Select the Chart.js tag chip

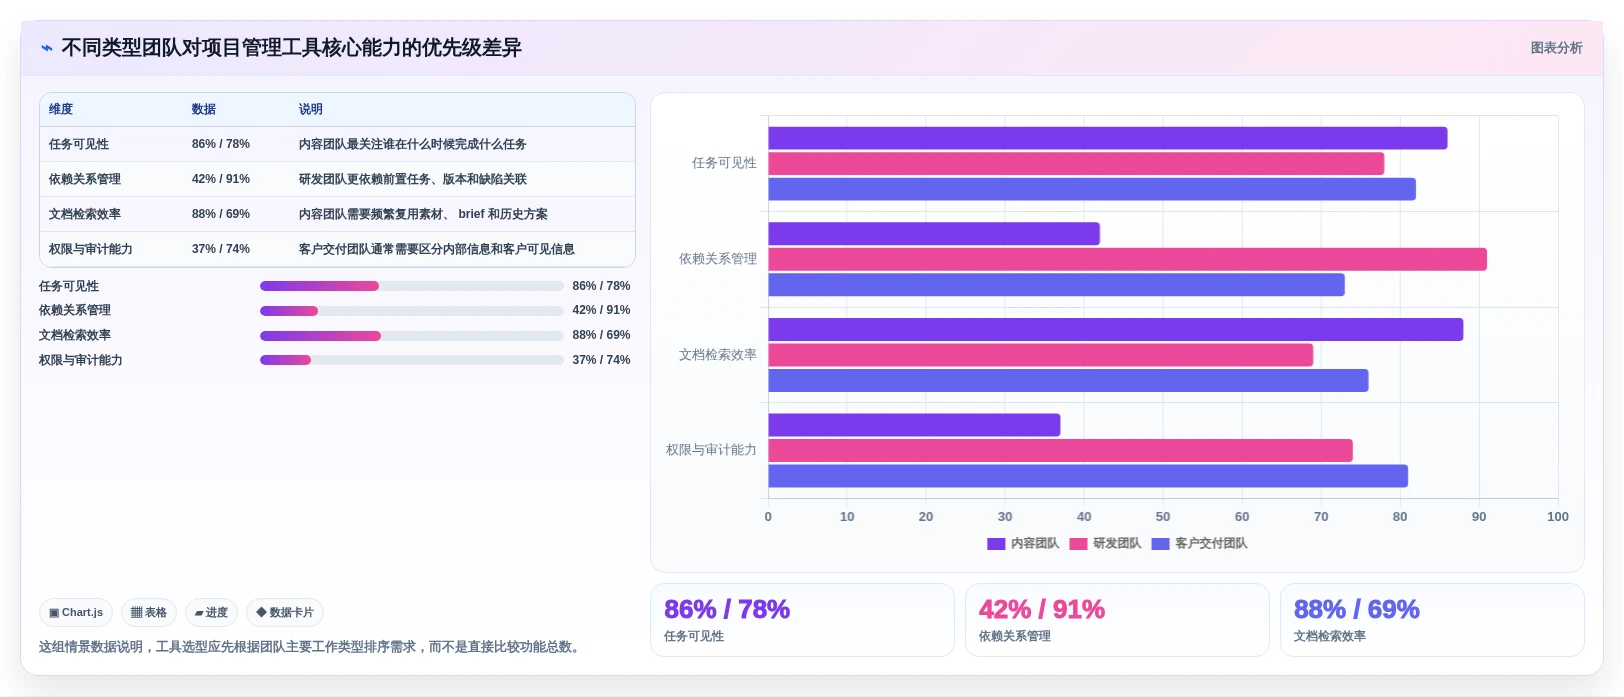point(76,613)
